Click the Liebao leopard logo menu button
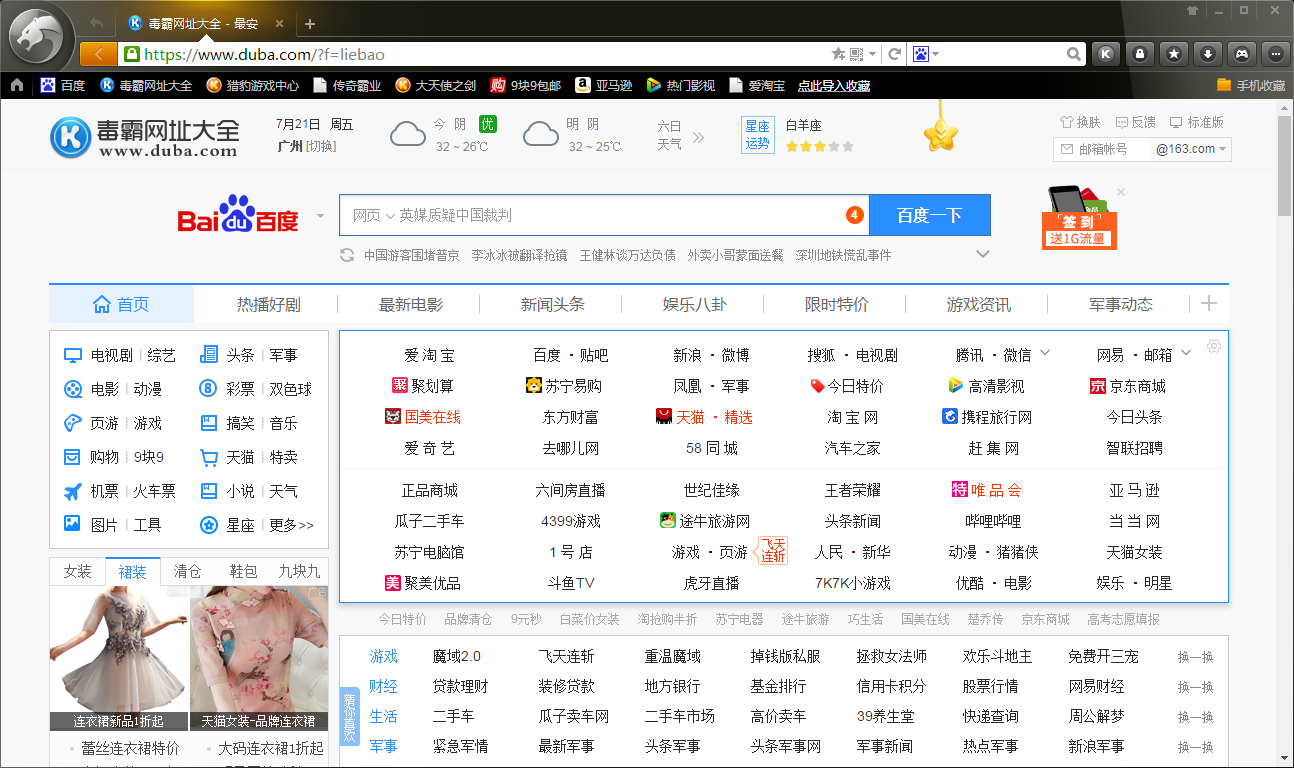The image size is (1294, 768). (40, 38)
